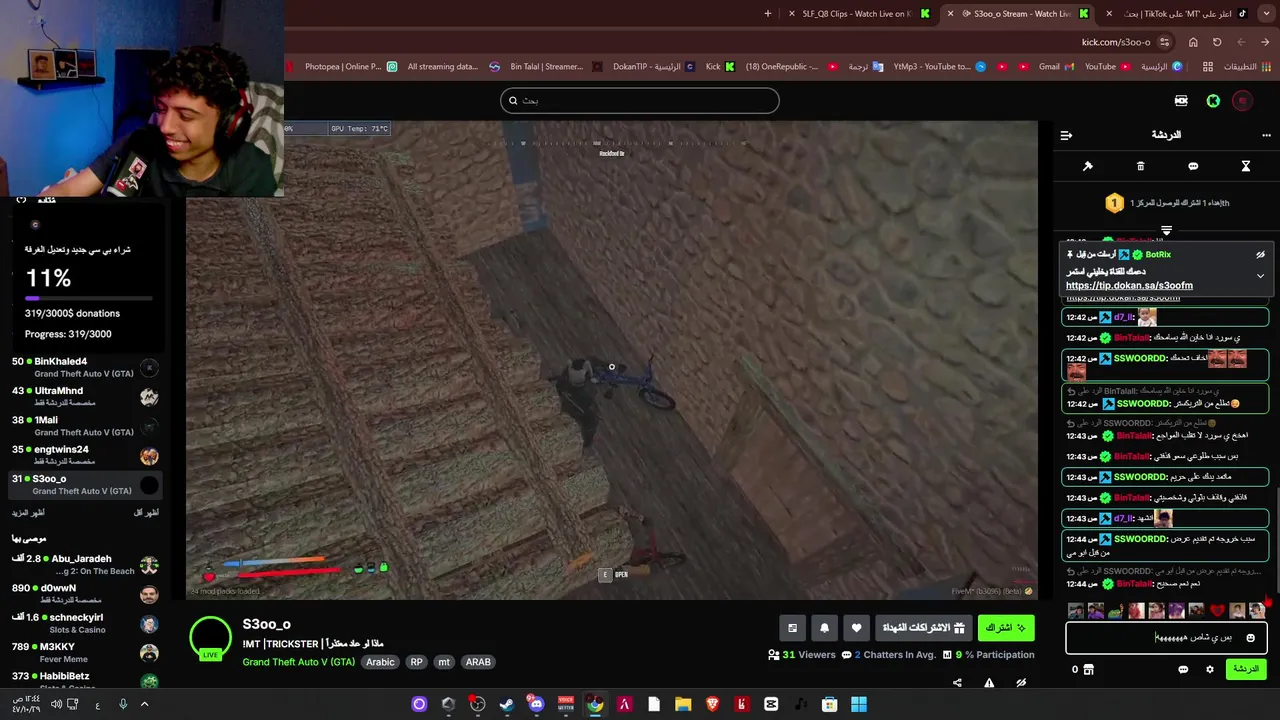Click the Kick search box

(640, 100)
